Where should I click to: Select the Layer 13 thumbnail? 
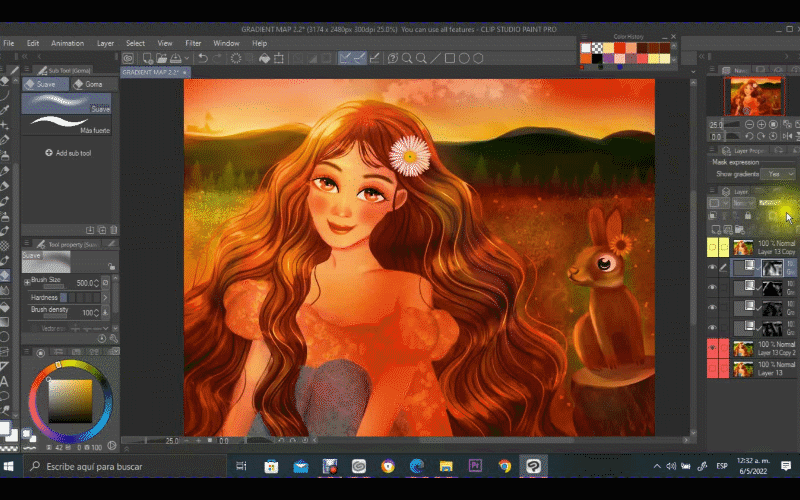tap(743, 369)
